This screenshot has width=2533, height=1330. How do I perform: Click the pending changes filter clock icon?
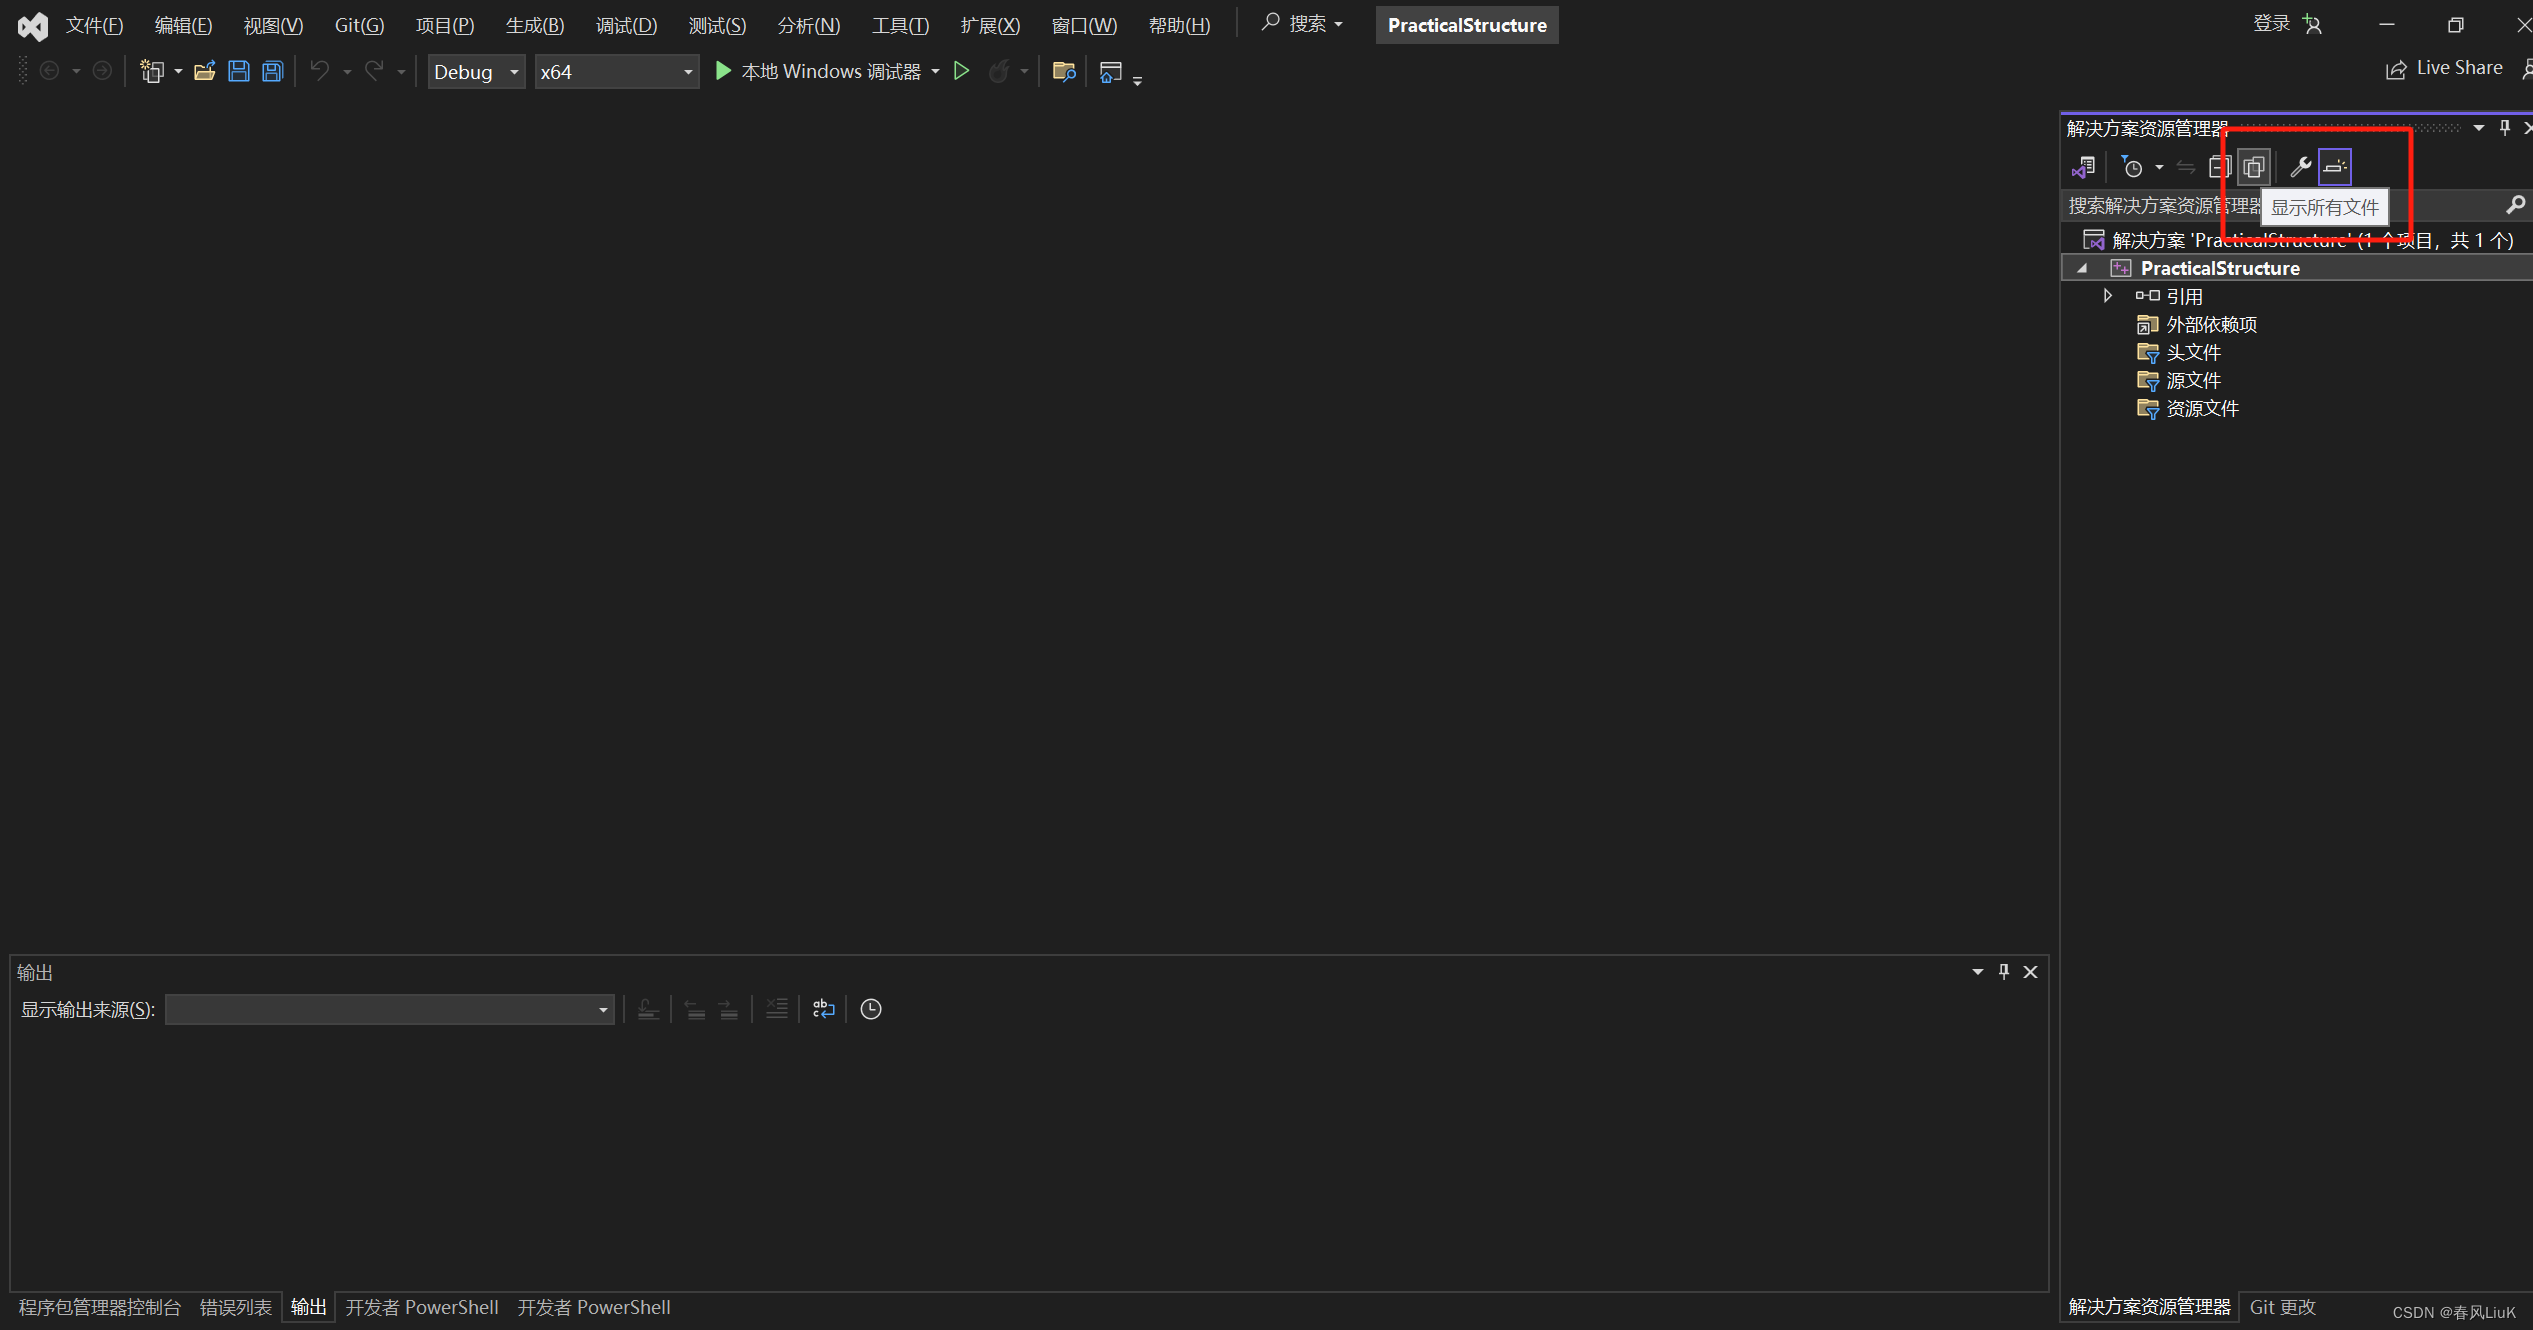click(2132, 167)
